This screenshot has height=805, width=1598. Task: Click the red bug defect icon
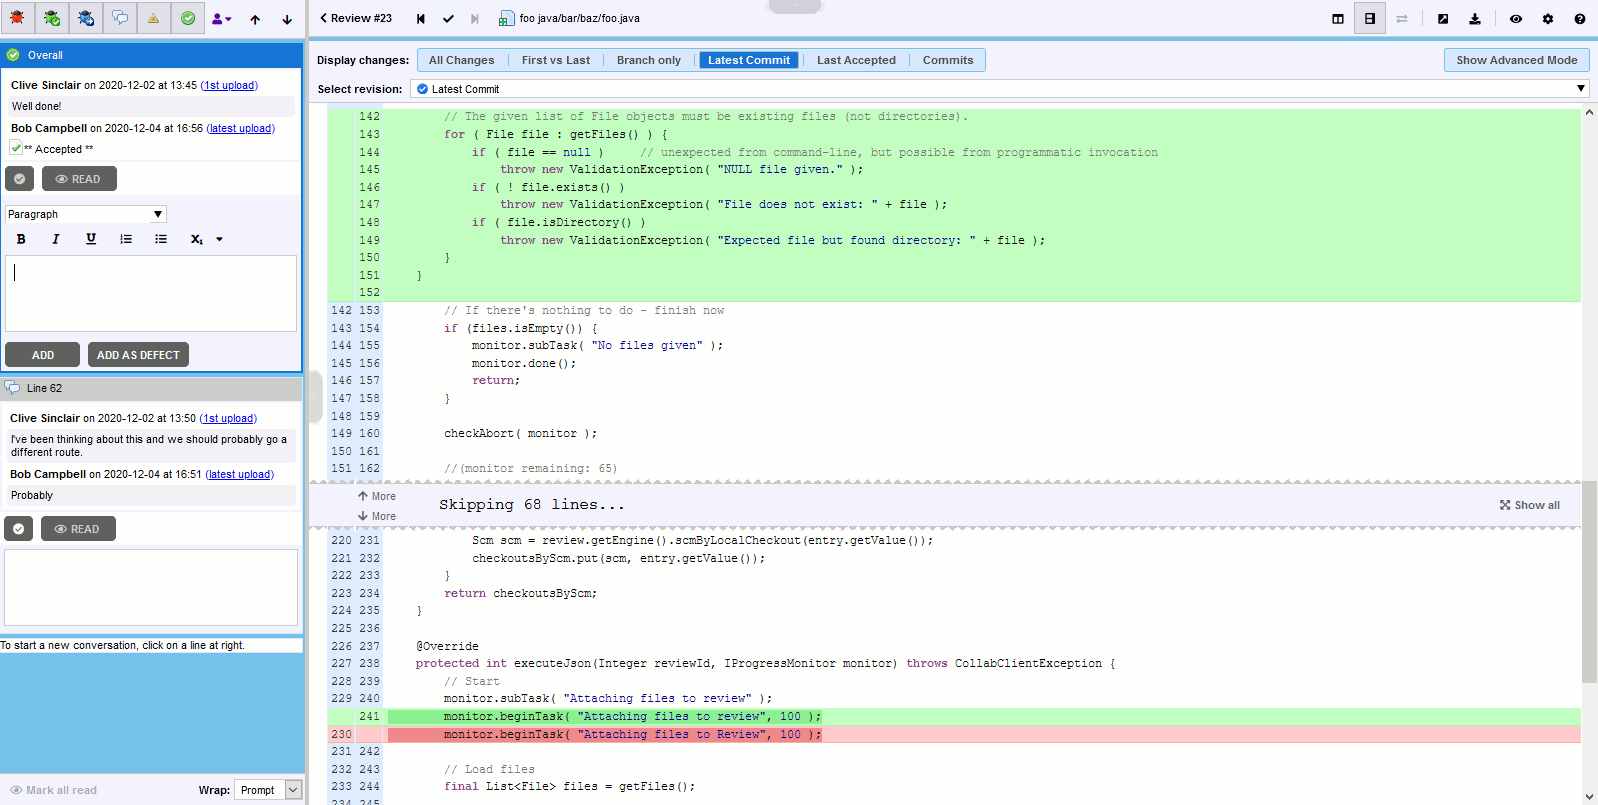(x=18, y=18)
